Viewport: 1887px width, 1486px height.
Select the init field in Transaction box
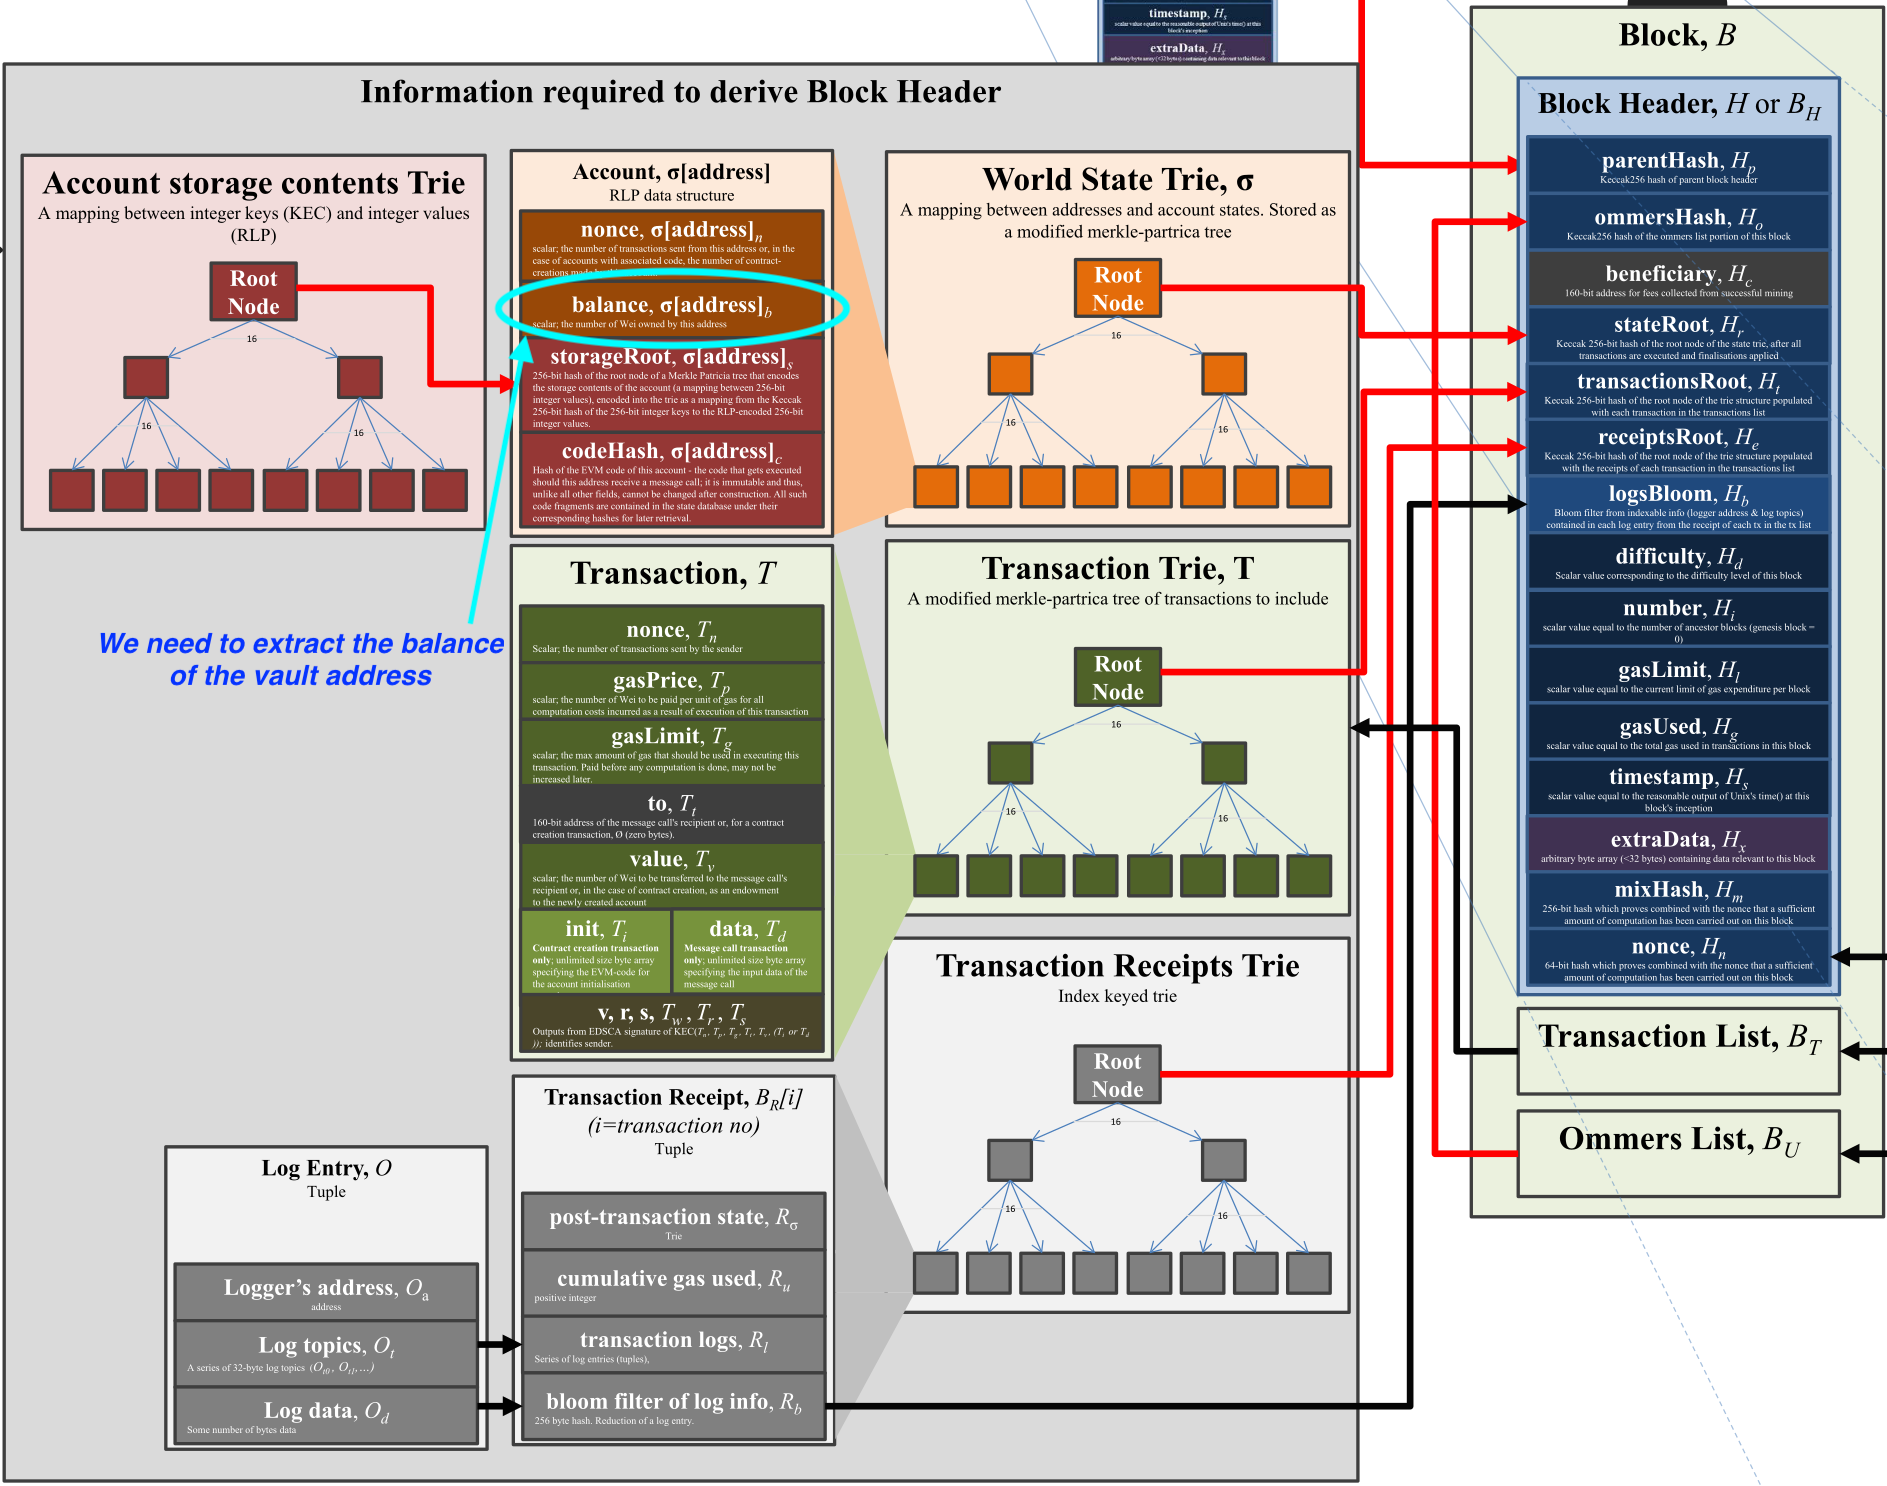[x=596, y=951]
